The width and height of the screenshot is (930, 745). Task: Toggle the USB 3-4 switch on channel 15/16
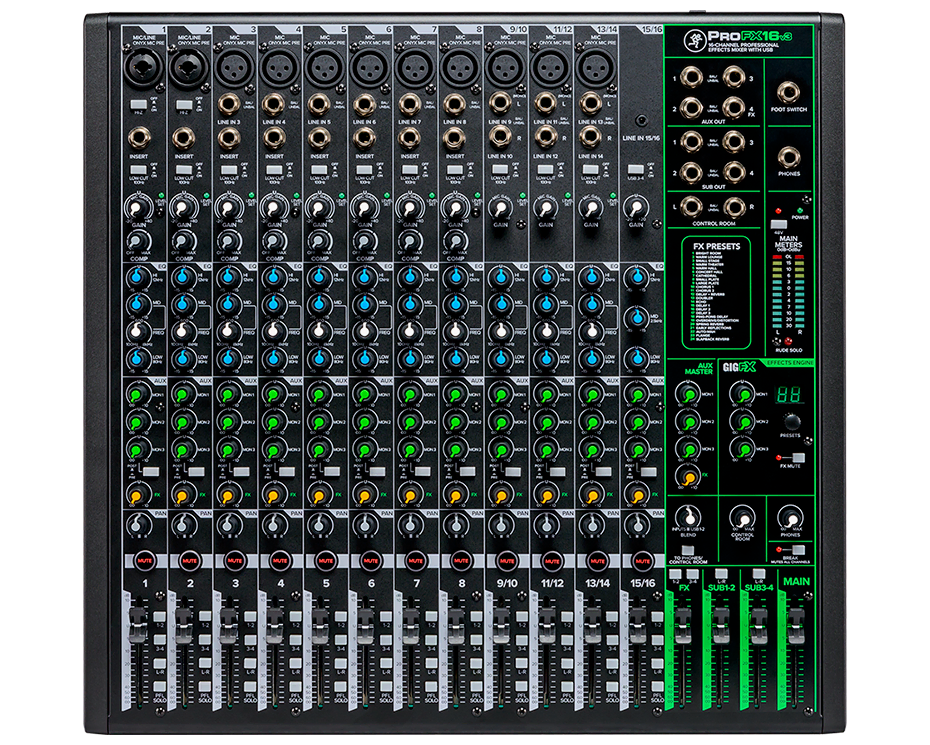click(635, 169)
